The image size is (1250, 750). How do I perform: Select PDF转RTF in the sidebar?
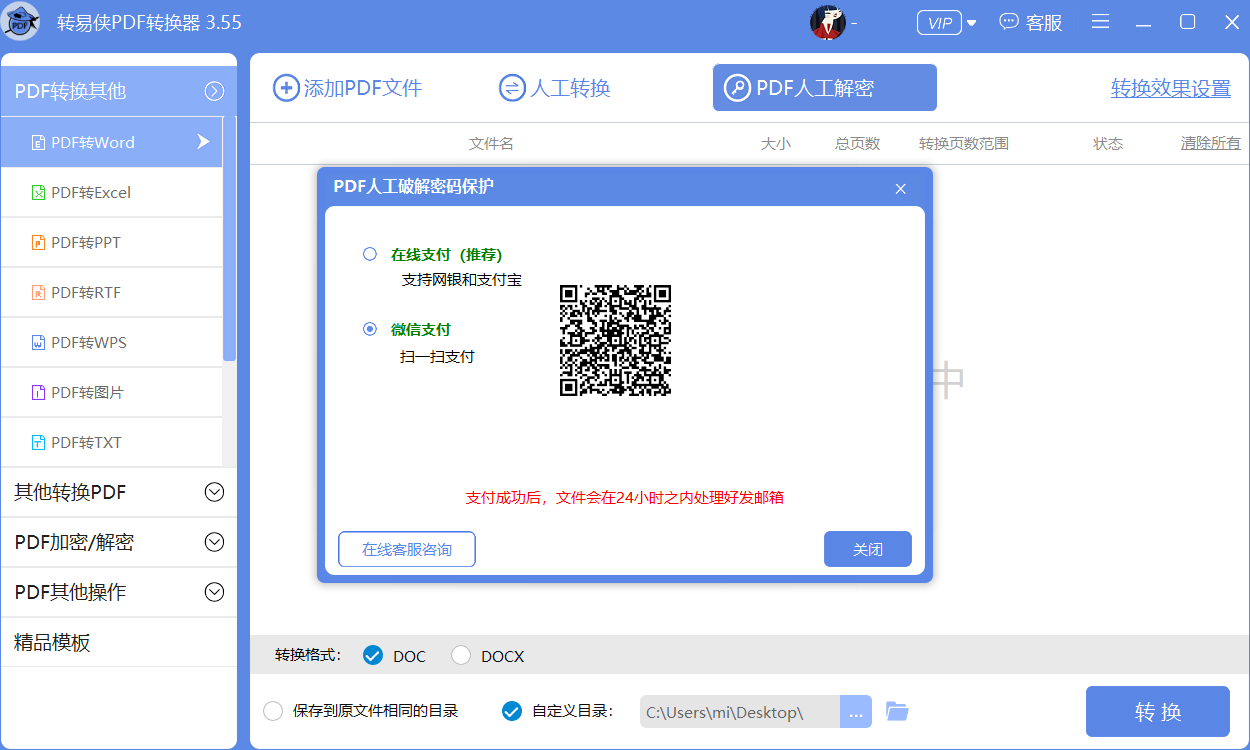pos(111,292)
